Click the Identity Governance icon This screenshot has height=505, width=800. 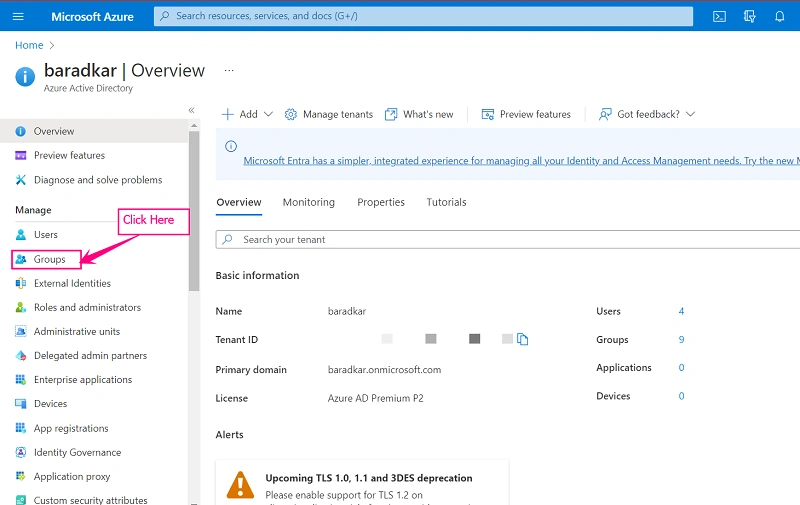click(20, 452)
